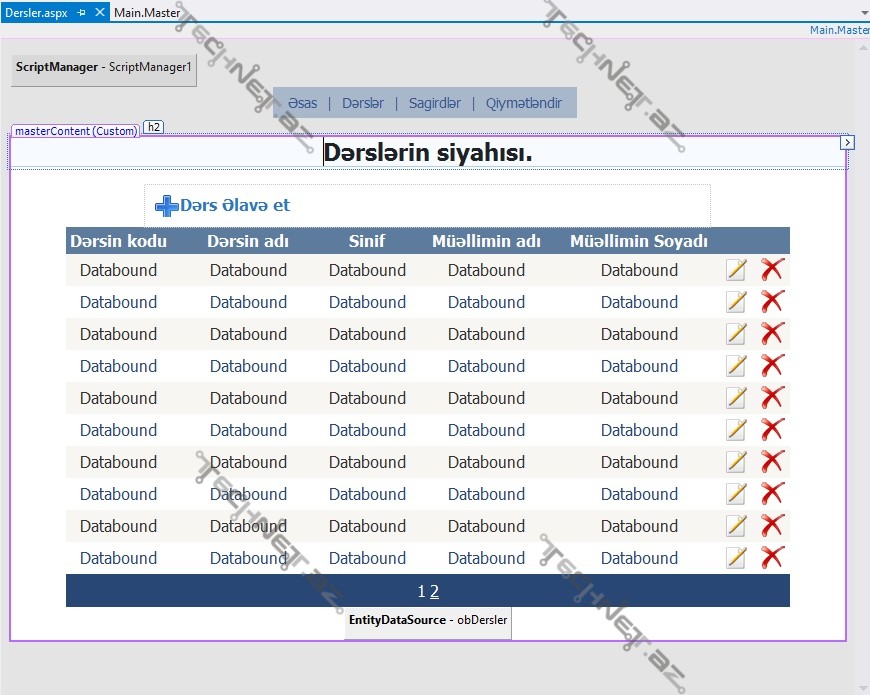This screenshot has width=870, height=695.
Task: Click the edit pencil icon in the third row
Action: 736,334
